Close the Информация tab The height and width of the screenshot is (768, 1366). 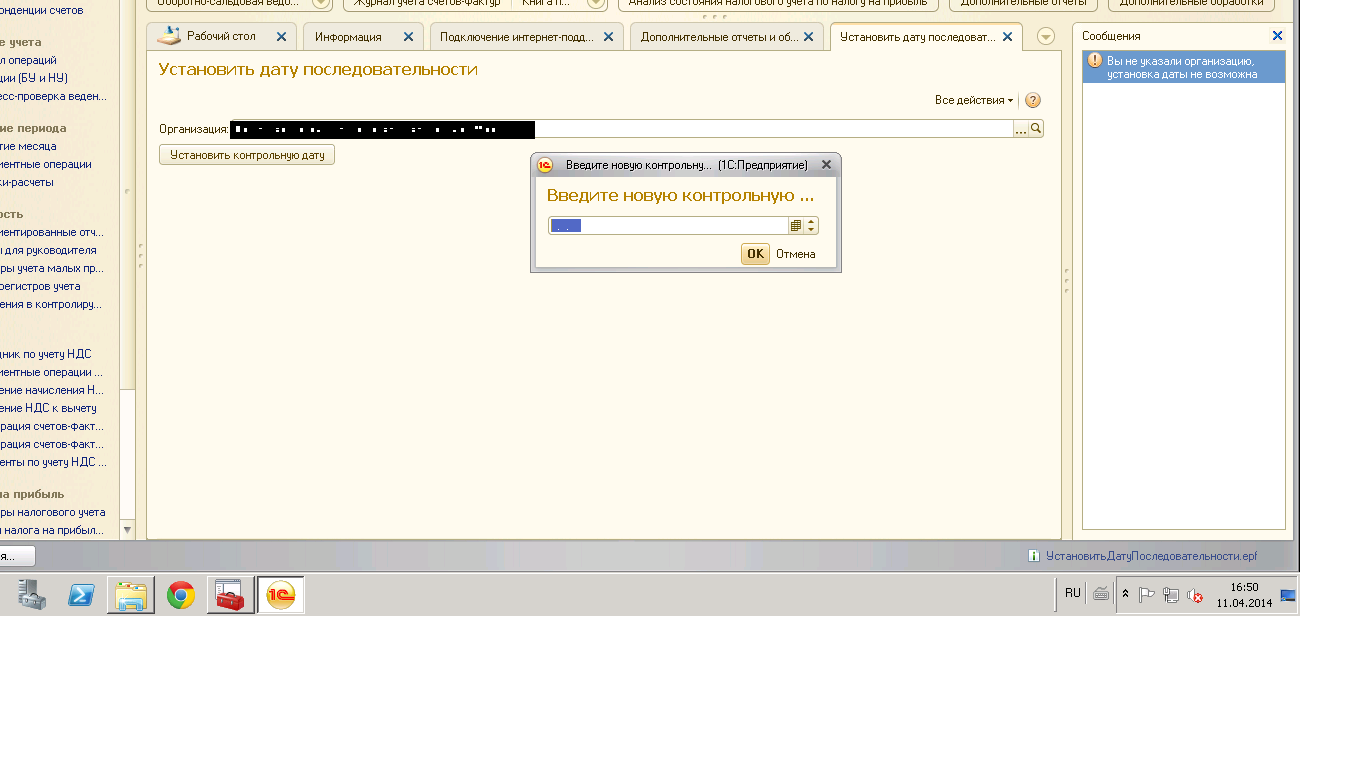(x=408, y=37)
